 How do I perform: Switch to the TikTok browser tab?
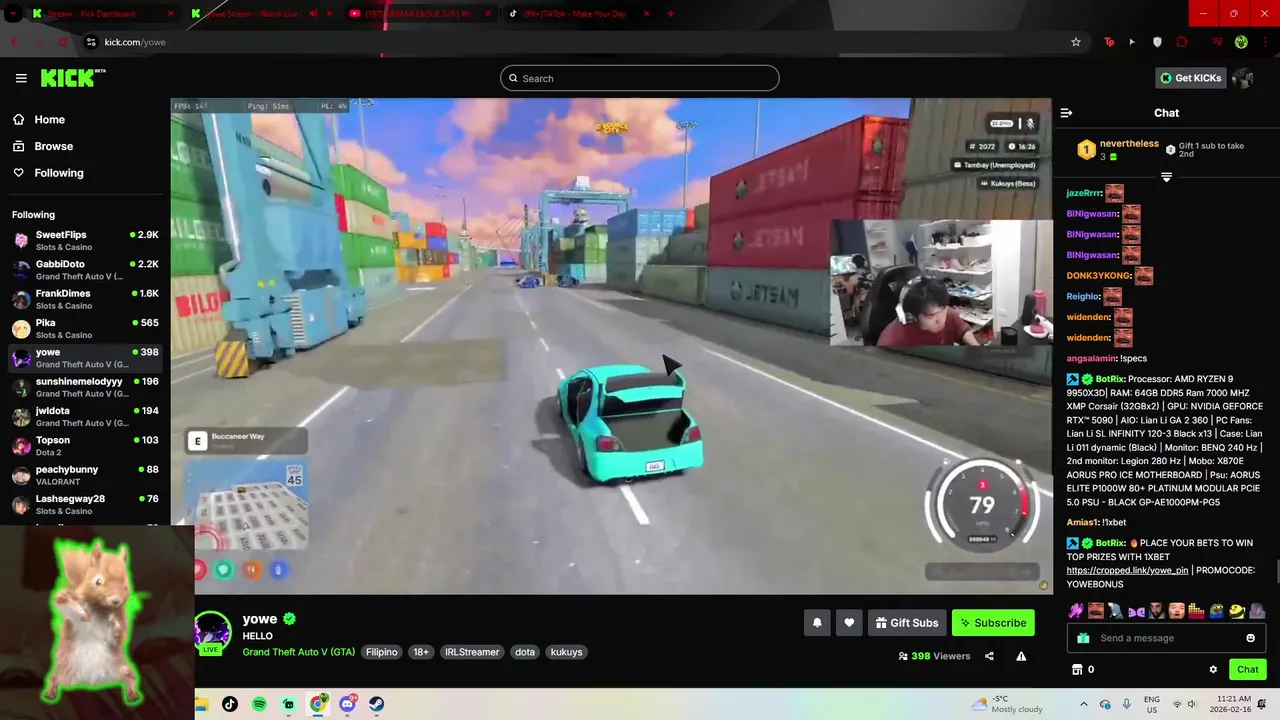577,14
